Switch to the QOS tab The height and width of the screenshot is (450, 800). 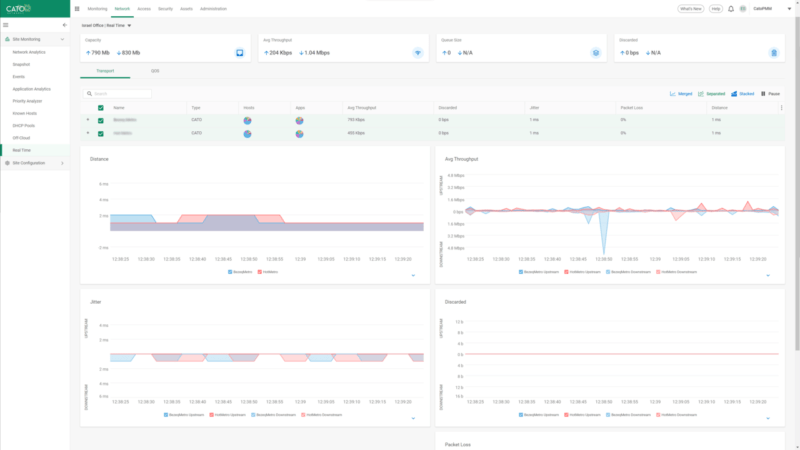point(155,71)
